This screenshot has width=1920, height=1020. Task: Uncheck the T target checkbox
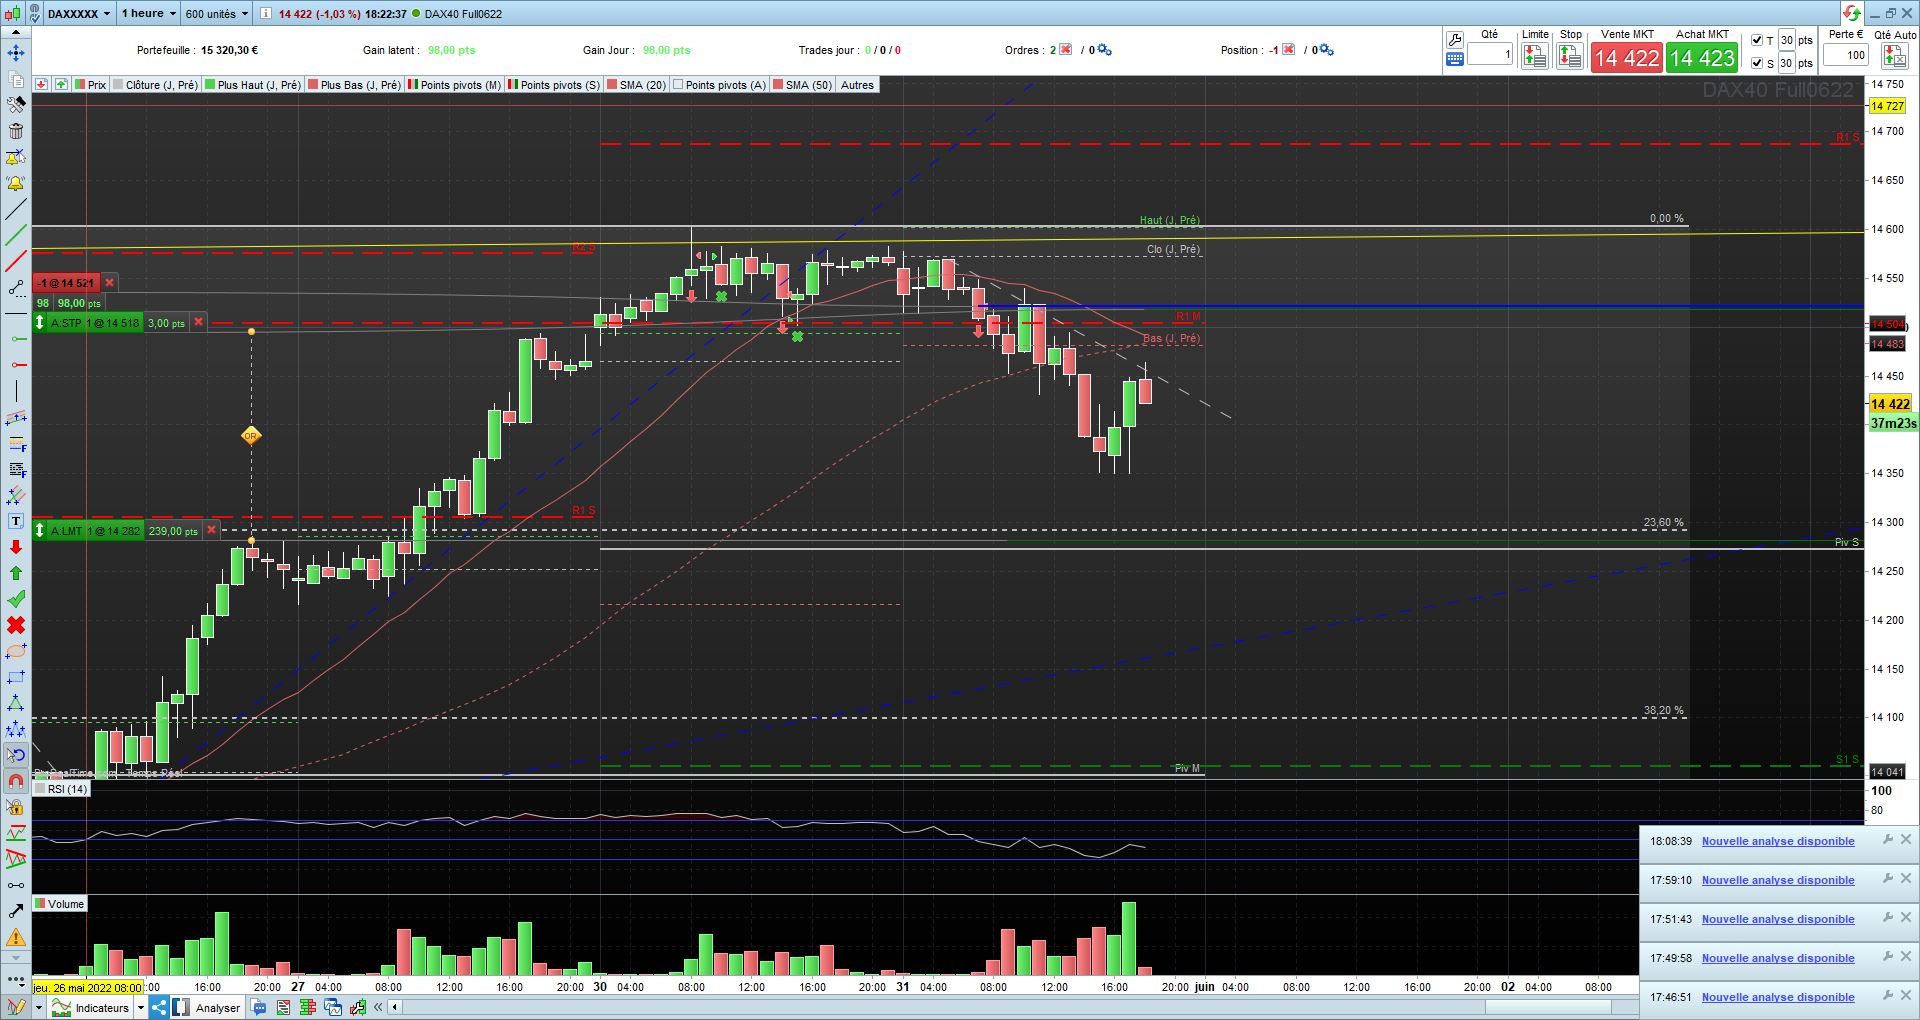pyautogui.click(x=1757, y=40)
